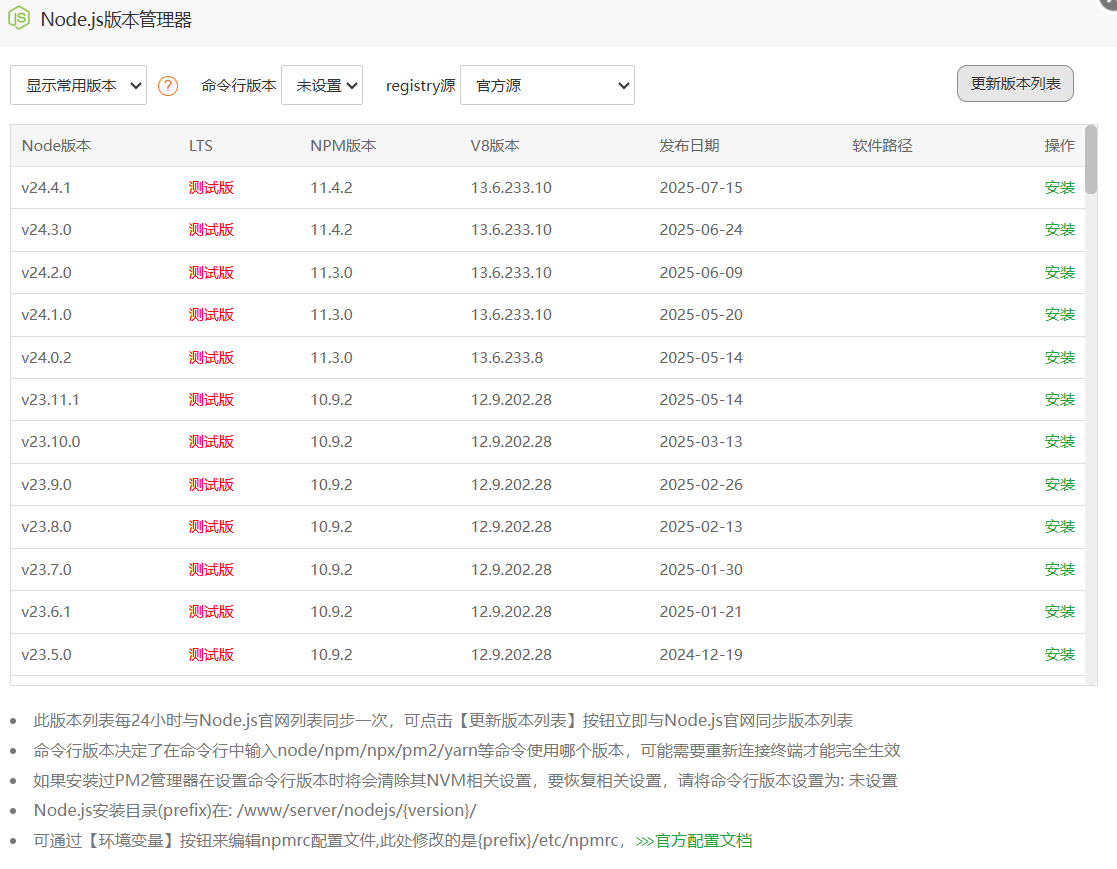Click NPM version 10.9.2 in v23.9.0 row
This screenshot has width=1117, height=869.
331,484
